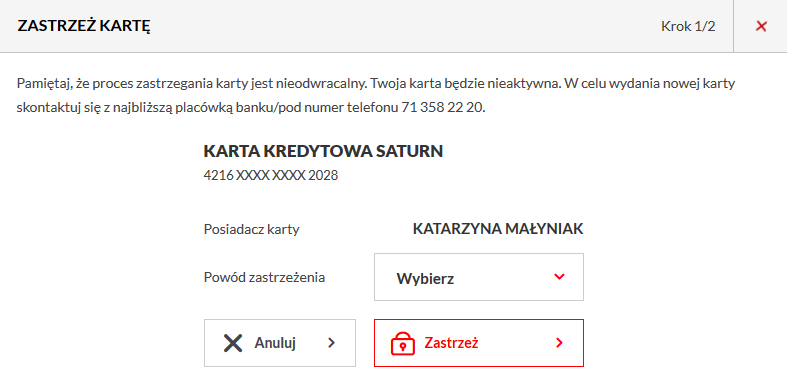Click the phone number 71 358 22 20
The height and width of the screenshot is (382, 790).
(443, 108)
